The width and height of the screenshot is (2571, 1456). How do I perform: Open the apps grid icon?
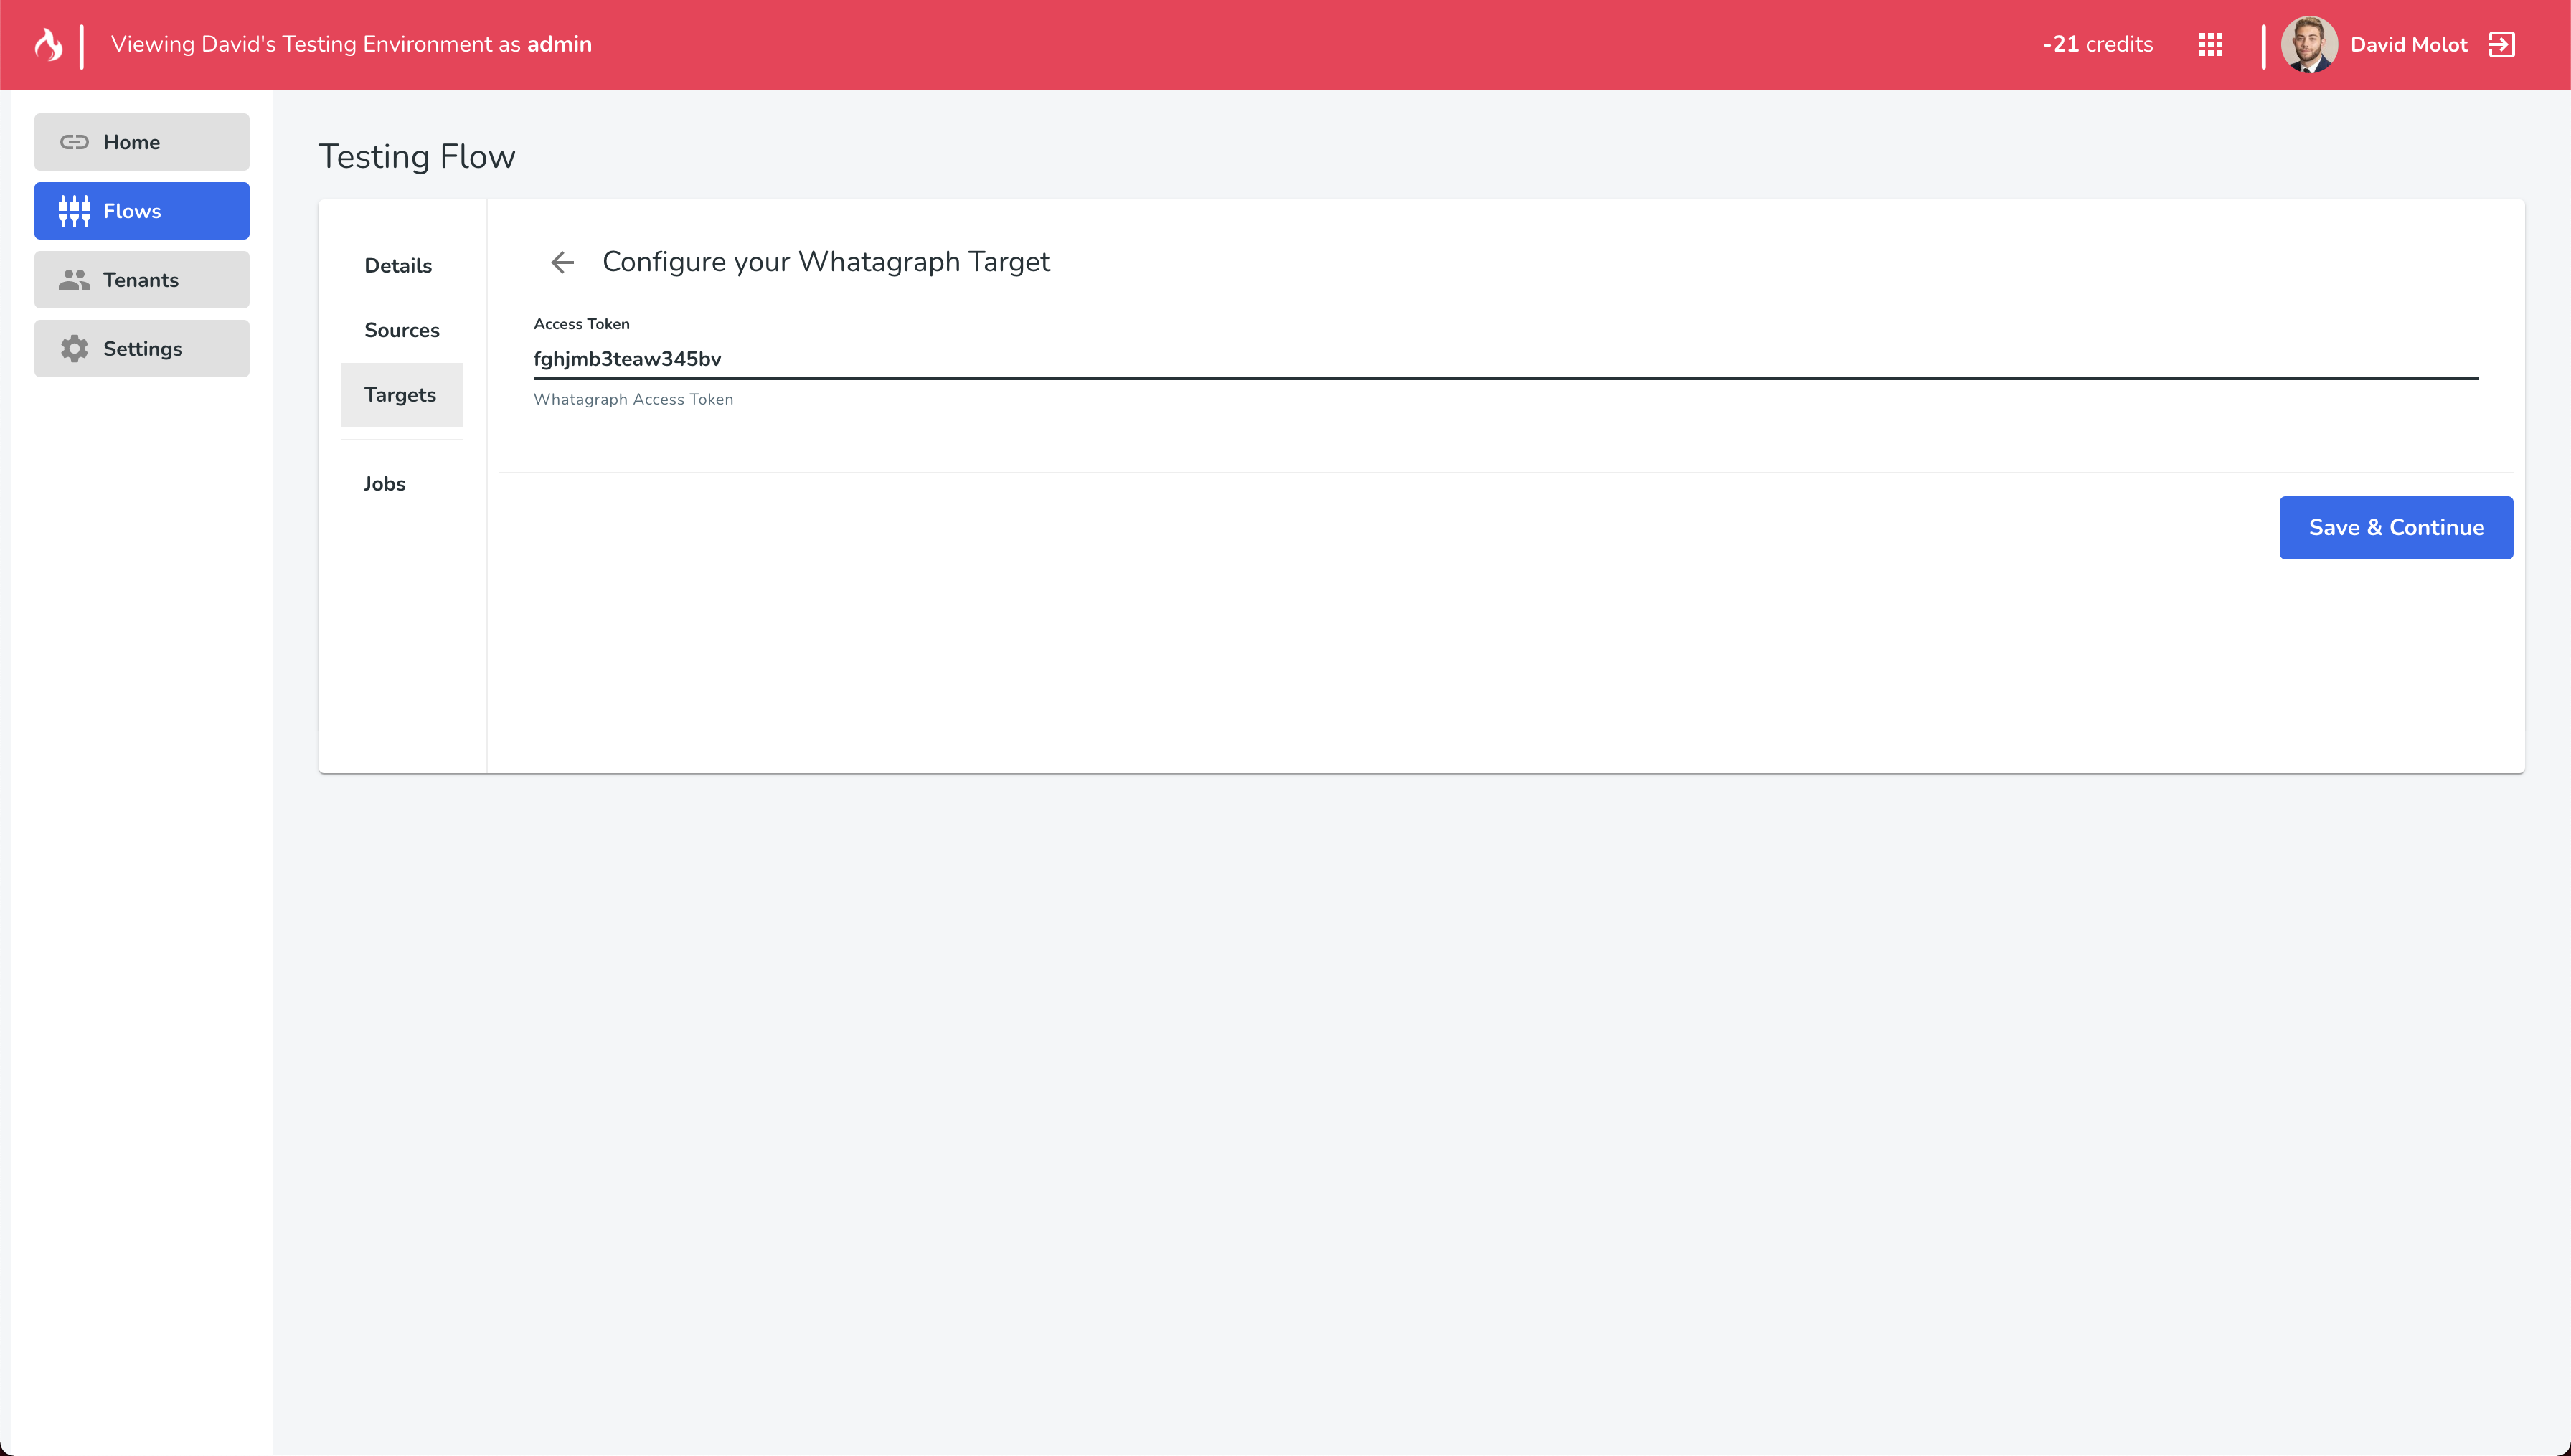point(2210,44)
